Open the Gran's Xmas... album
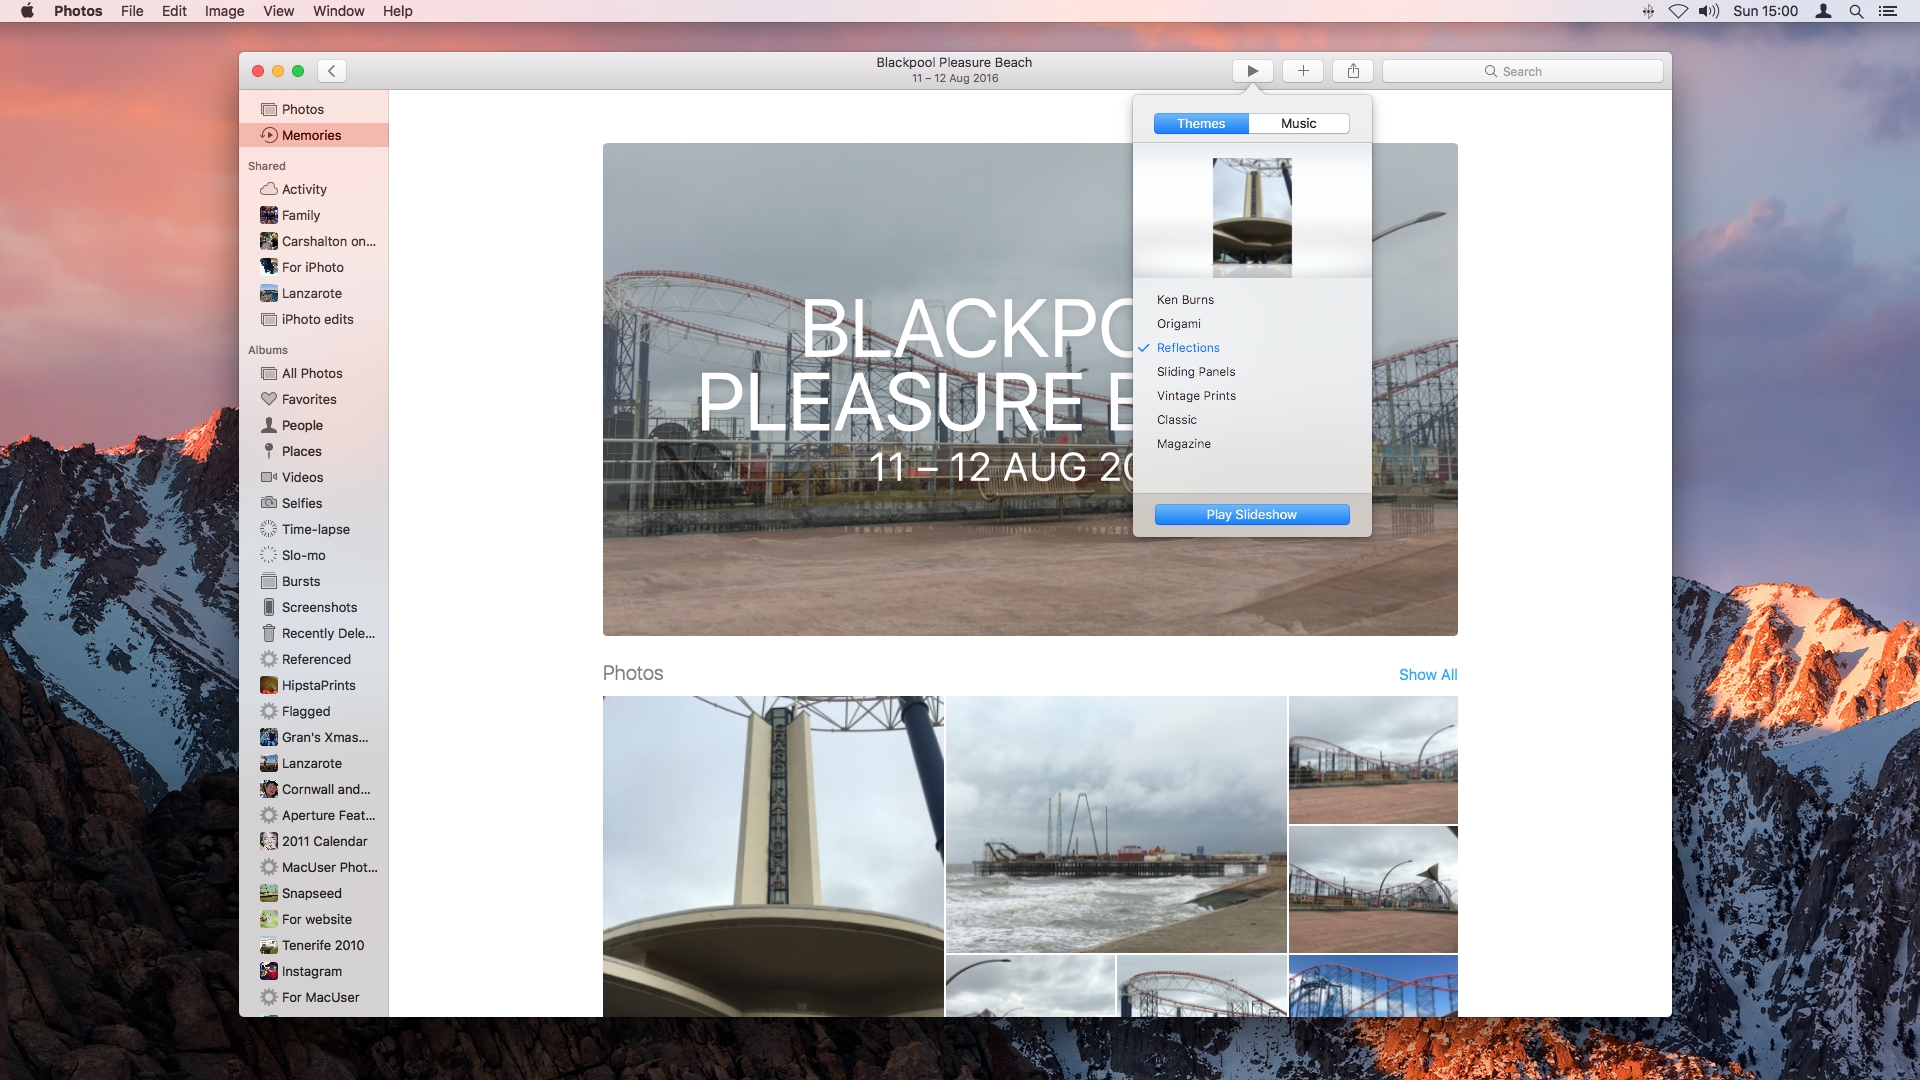Image resolution: width=1920 pixels, height=1080 pixels. pos(313,737)
